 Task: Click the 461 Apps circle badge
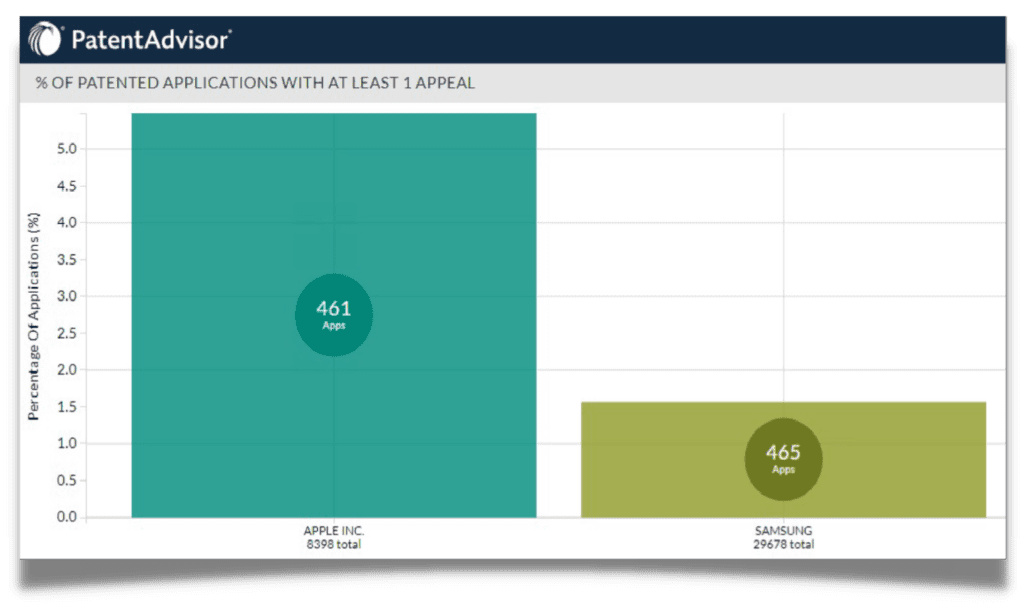click(334, 315)
